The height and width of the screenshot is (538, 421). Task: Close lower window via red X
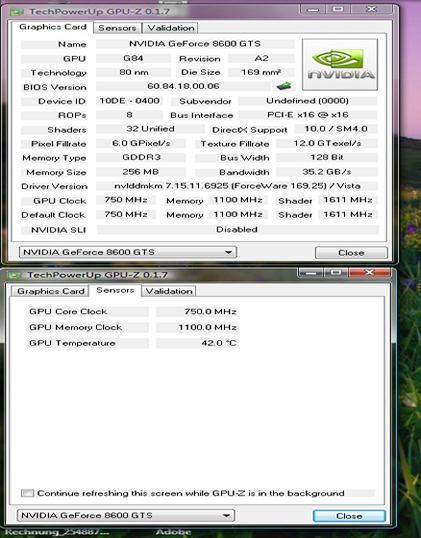[x=369, y=273]
